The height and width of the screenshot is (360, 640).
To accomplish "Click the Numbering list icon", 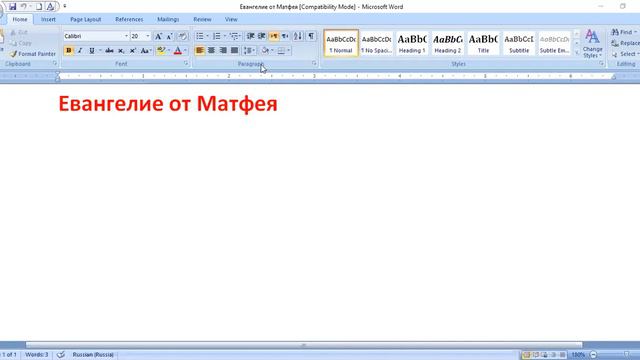I will [x=217, y=36].
